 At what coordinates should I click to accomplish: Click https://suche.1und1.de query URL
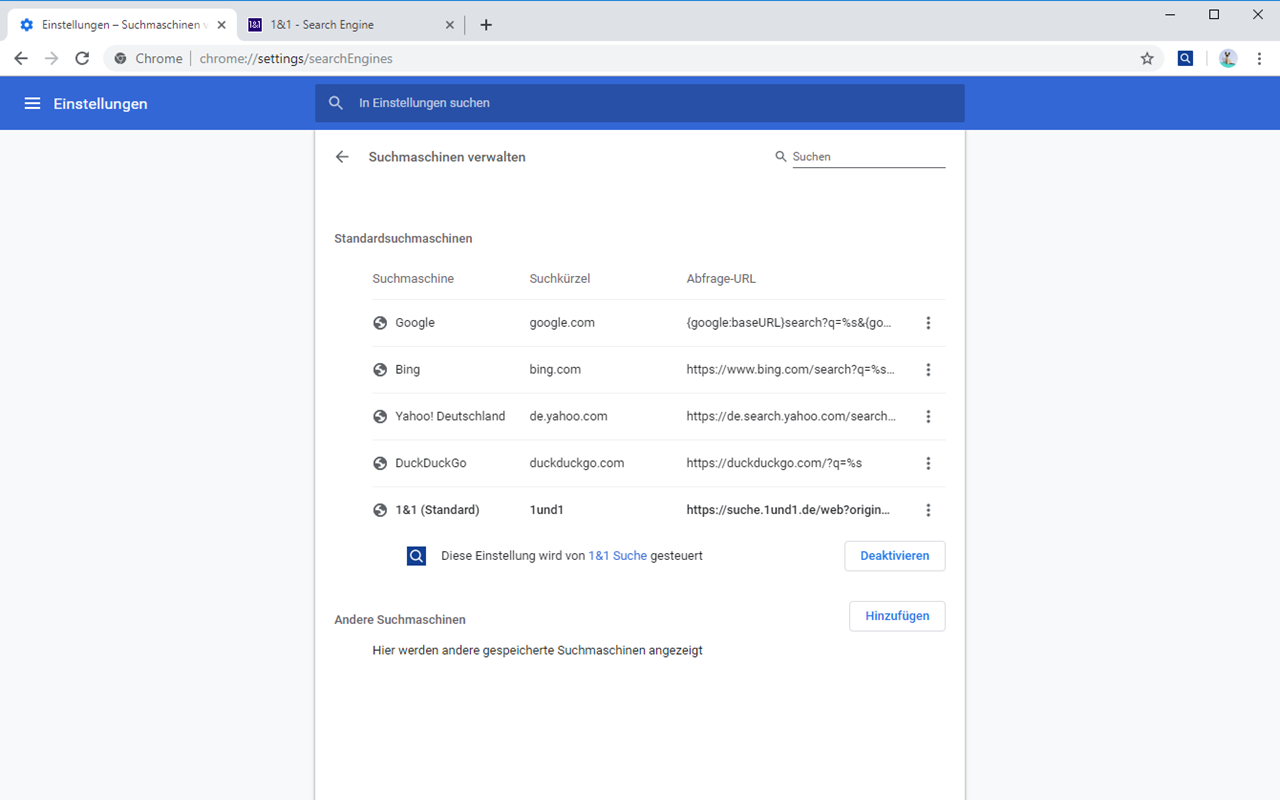coord(788,510)
